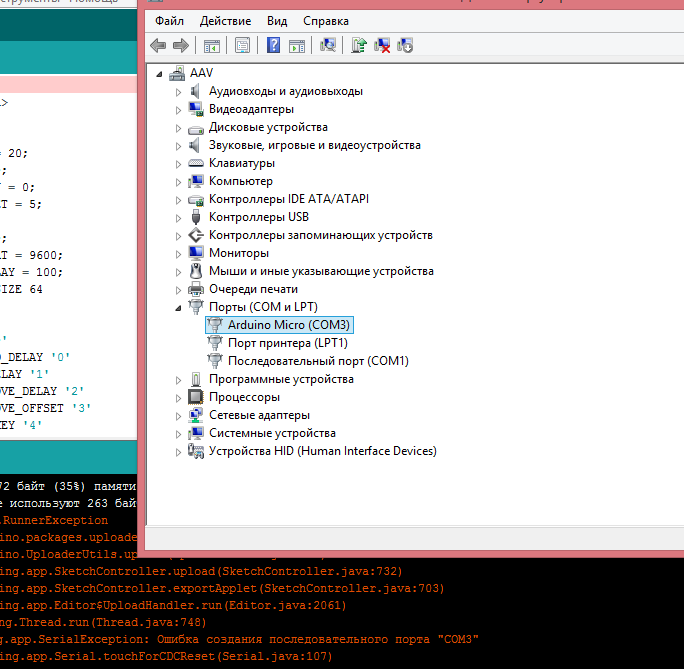Click the show/hide console tree icon

tap(211, 45)
